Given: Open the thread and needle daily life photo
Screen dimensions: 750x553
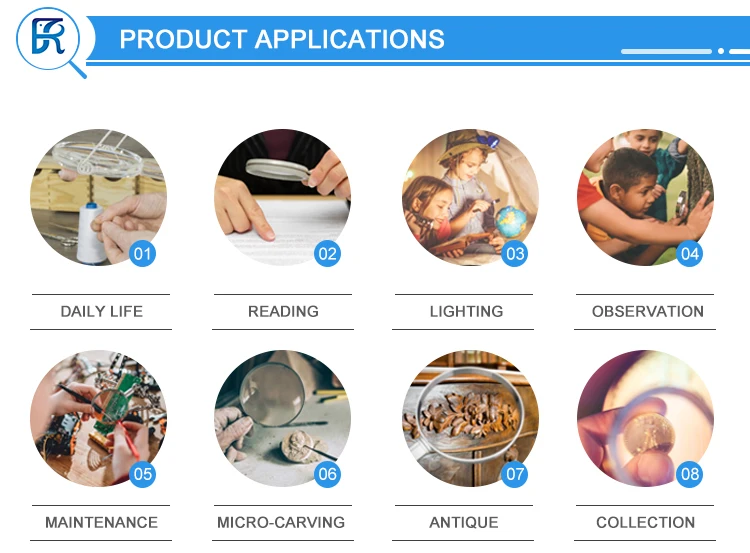Looking at the screenshot, I should click(99, 197).
